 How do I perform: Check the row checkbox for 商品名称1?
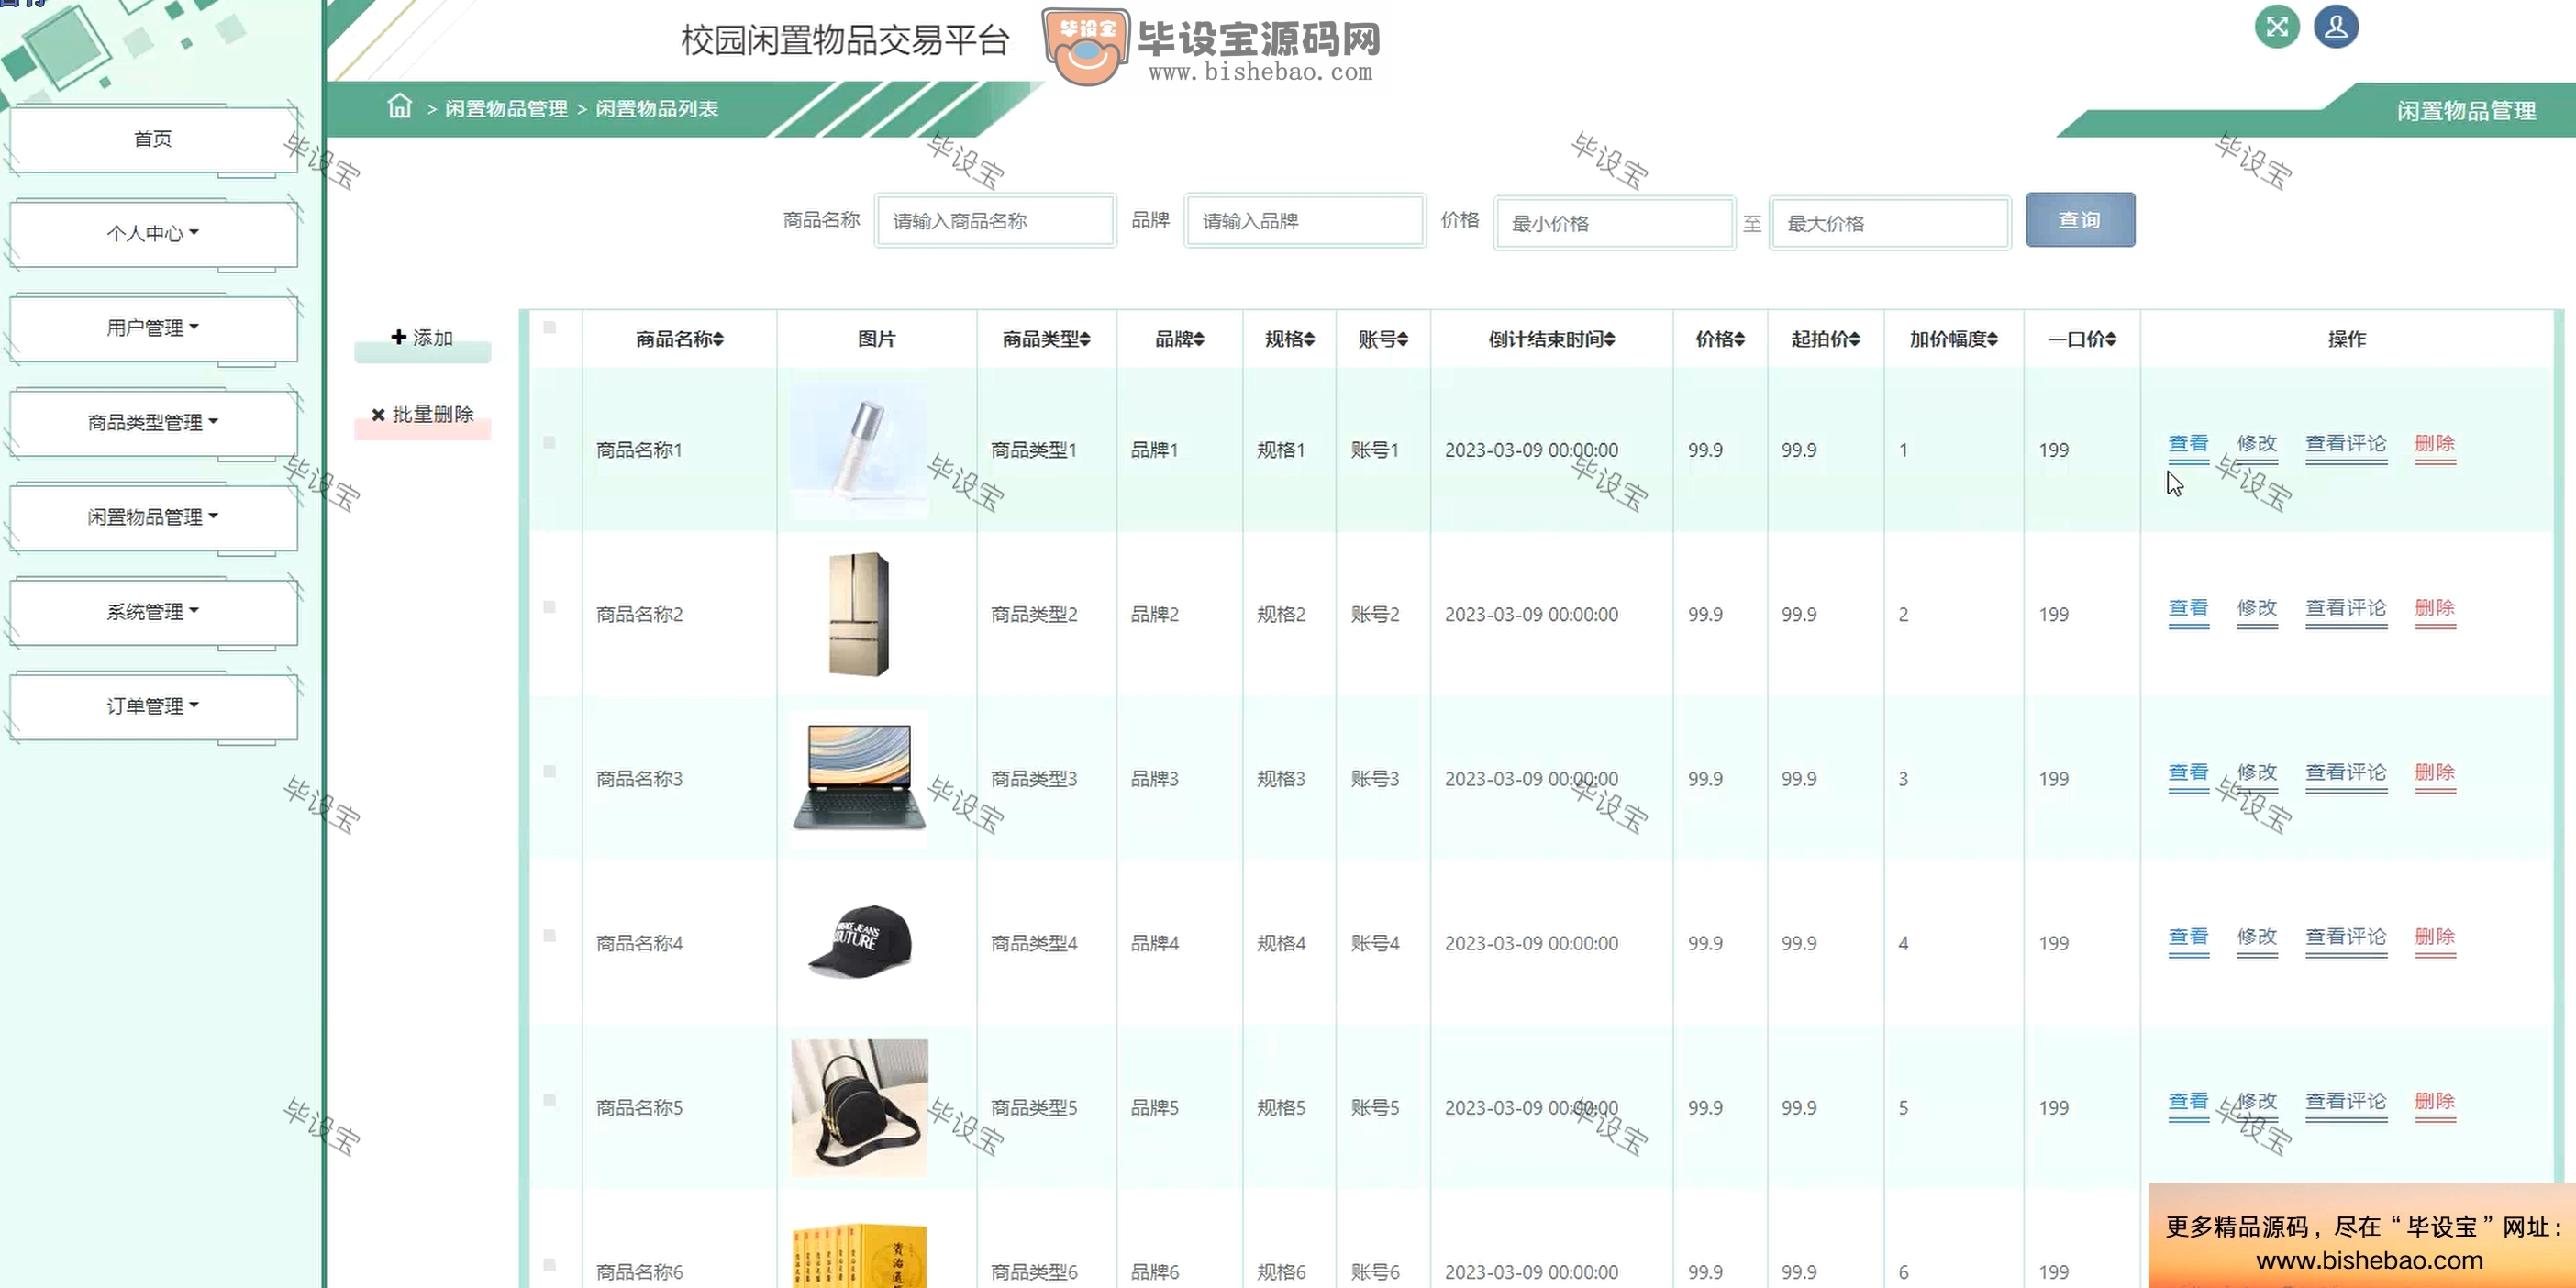pyautogui.click(x=549, y=442)
